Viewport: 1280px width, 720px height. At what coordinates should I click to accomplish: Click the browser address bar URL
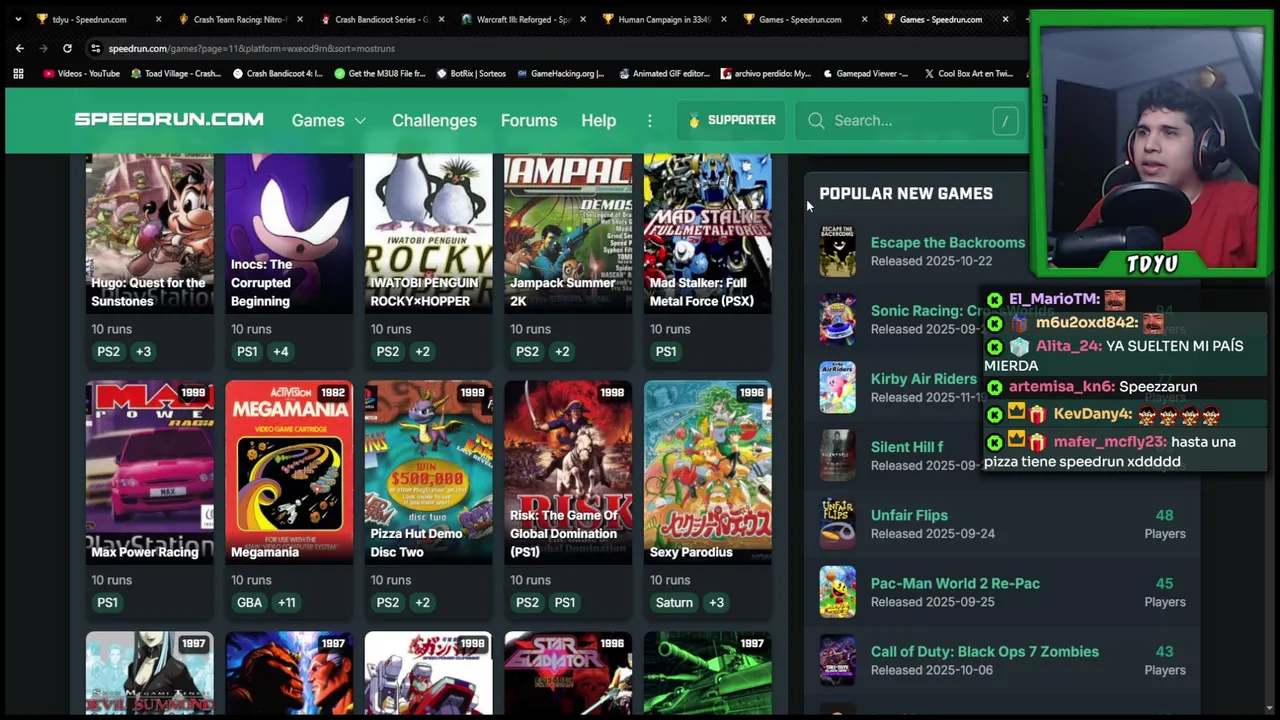251,48
